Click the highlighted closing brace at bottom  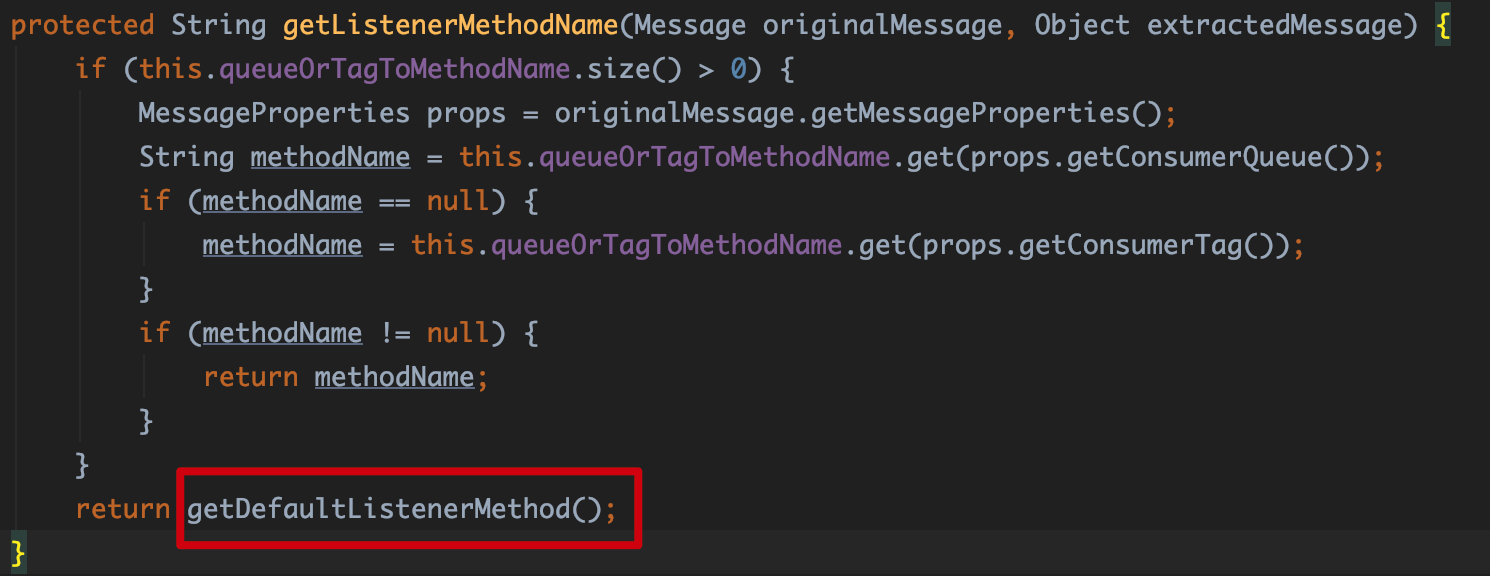click(16, 552)
